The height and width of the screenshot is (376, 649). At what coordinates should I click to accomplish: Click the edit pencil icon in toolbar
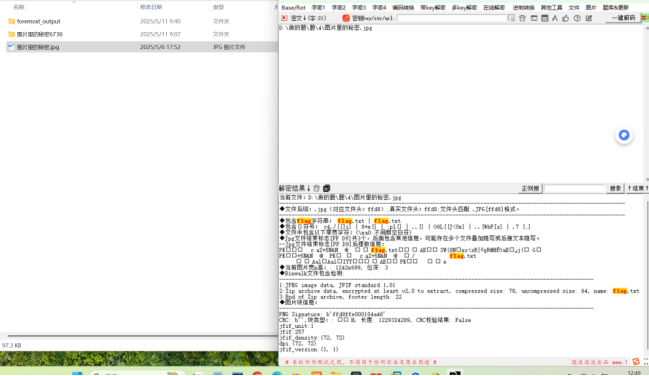pyautogui.click(x=589, y=18)
